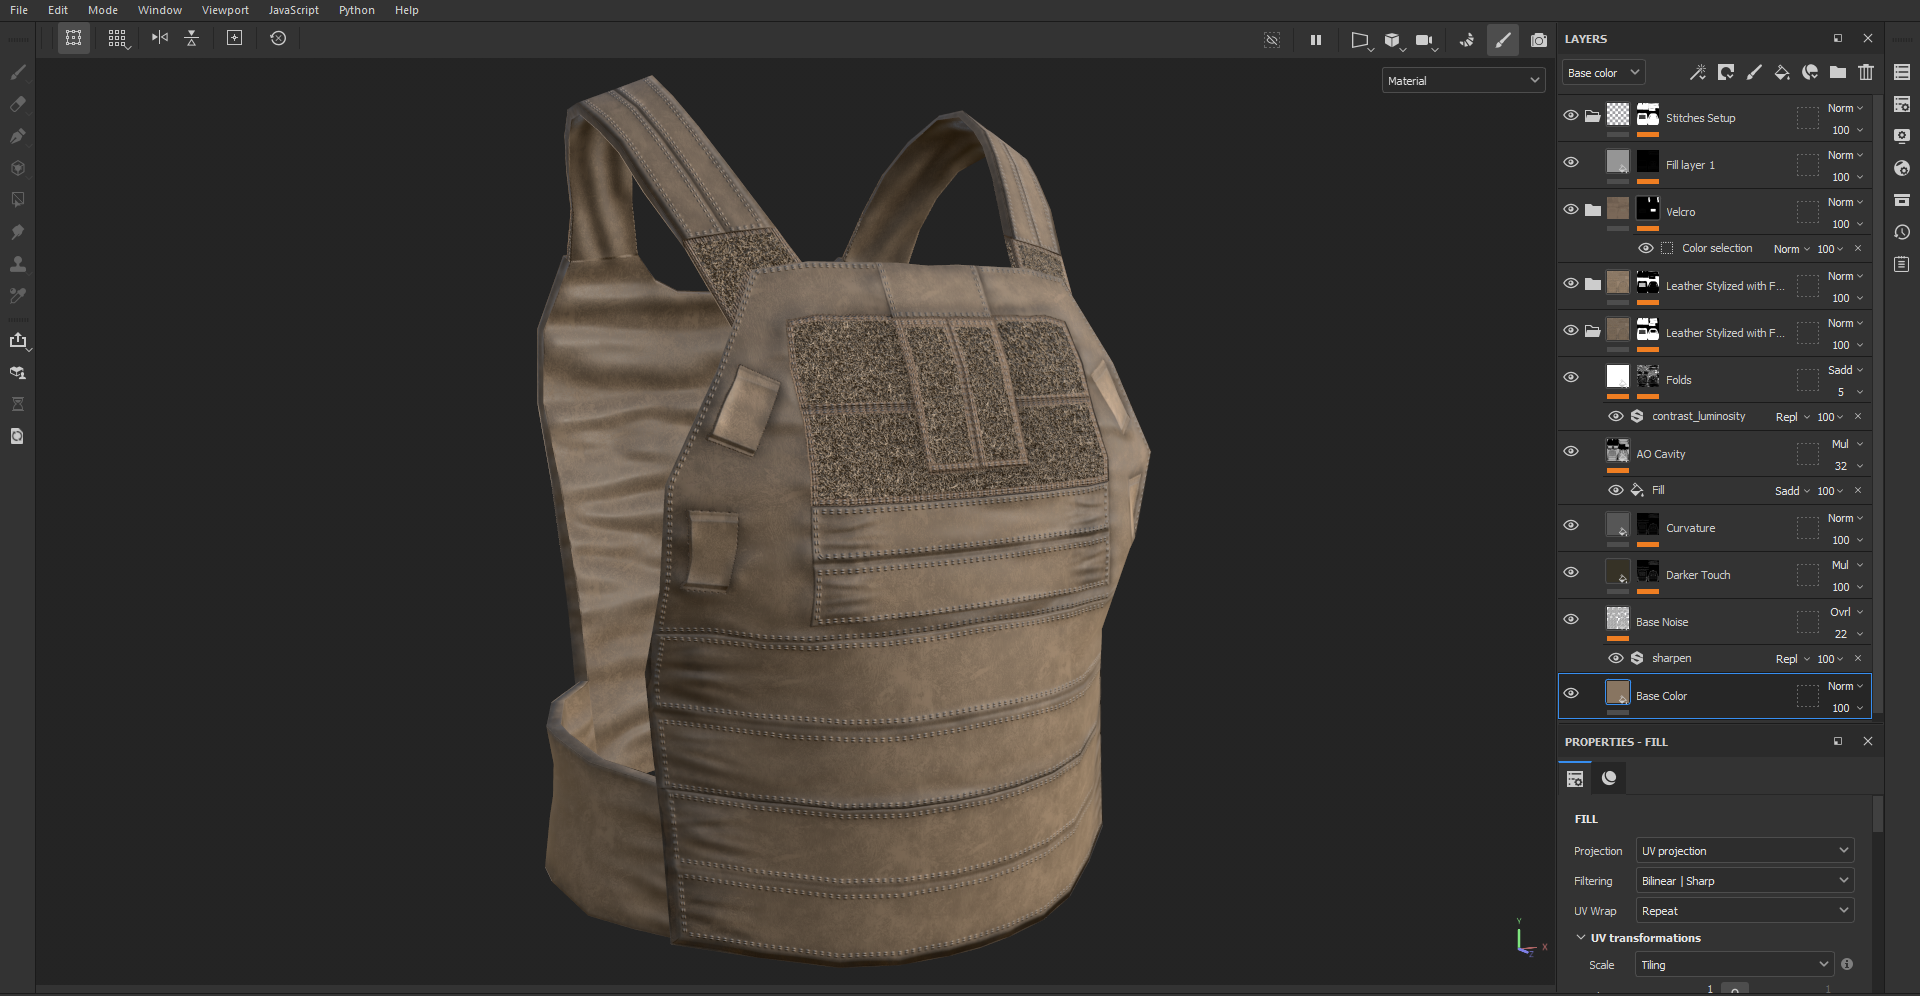This screenshot has height=996, width=1920.
Task: Select the Darker Touch layer
Action: 1698,575
